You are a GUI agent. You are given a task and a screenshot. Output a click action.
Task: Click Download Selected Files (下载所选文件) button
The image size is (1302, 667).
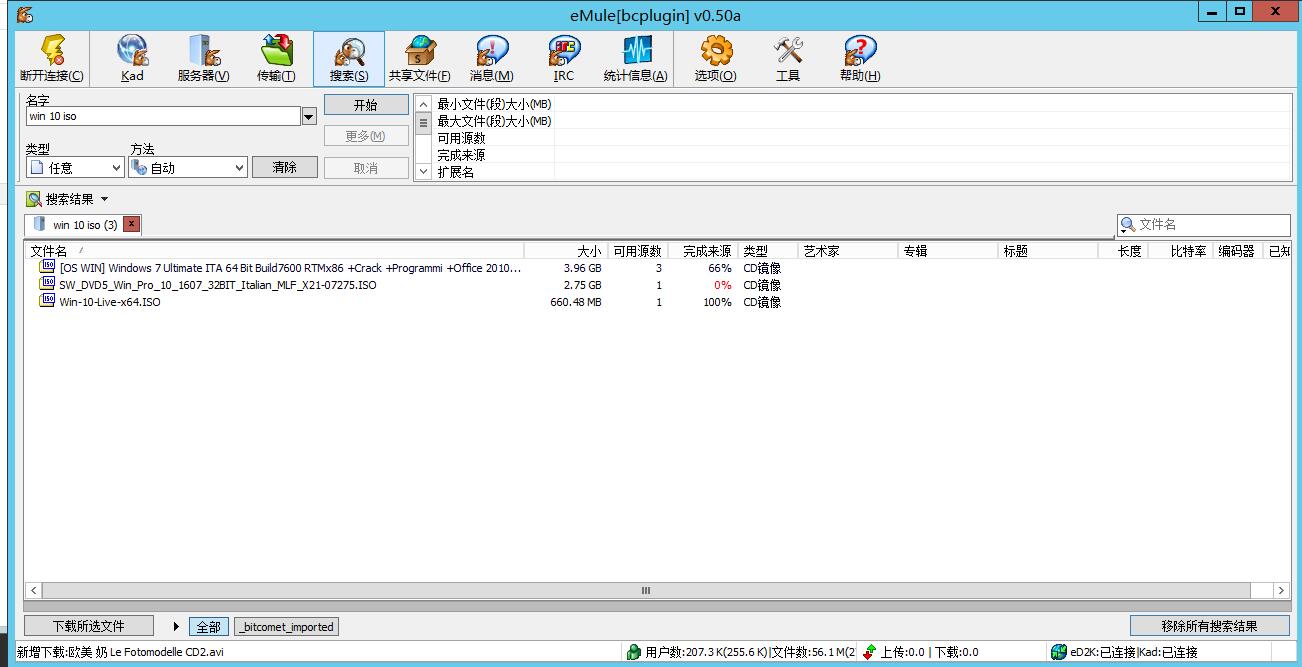click(x=89, y=626)
